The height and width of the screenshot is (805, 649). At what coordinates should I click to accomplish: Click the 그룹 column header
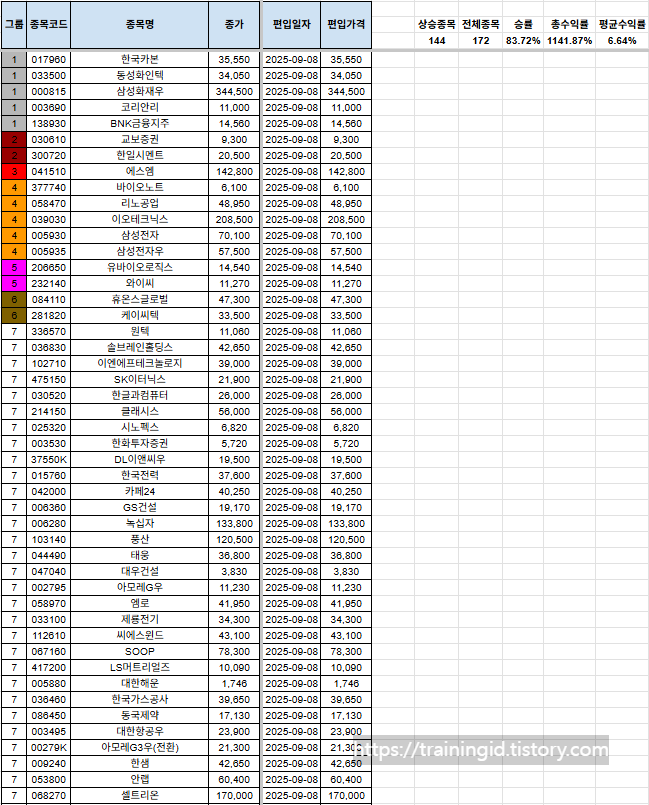[14, 25]
